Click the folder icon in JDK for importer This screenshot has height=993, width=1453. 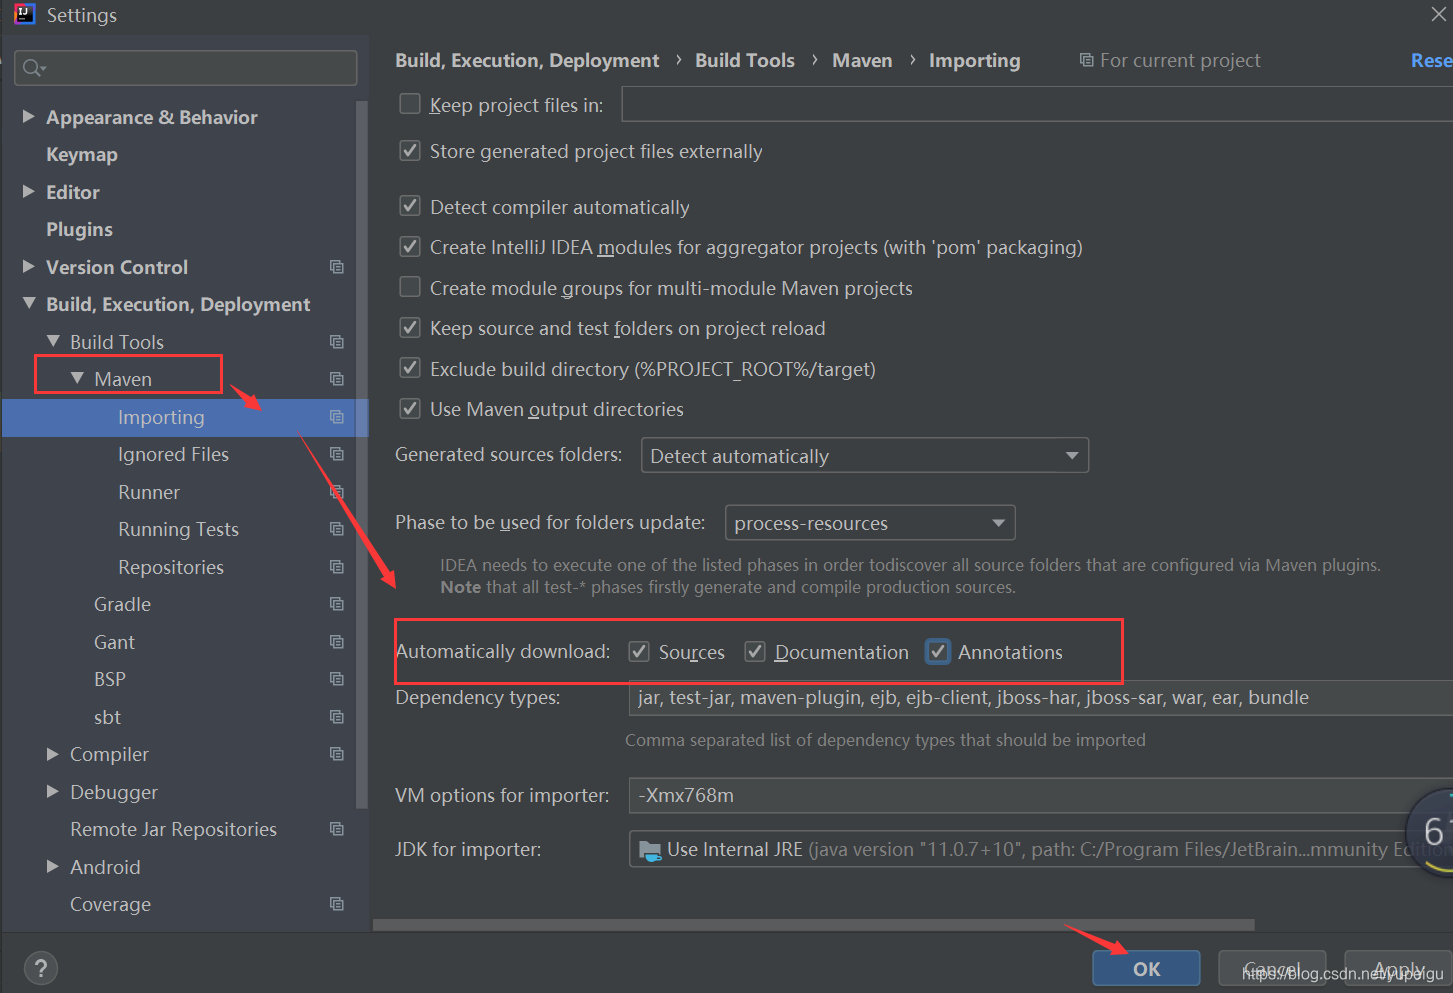(650, 850)
